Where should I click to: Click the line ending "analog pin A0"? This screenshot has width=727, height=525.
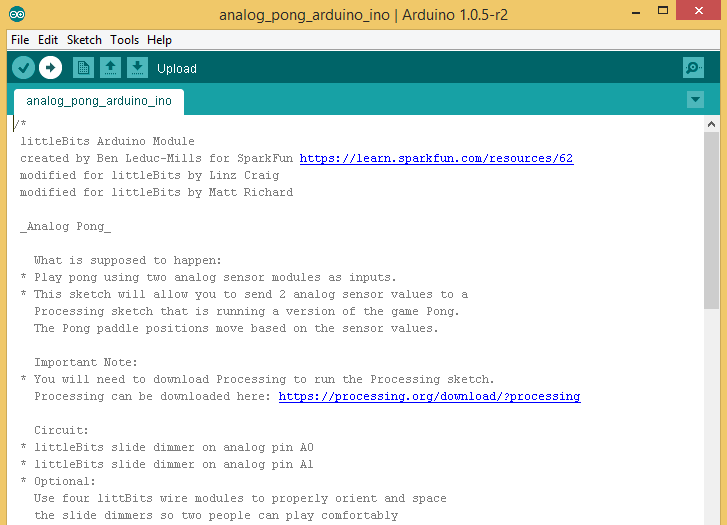pyautogui.click(x=167, y=447)
